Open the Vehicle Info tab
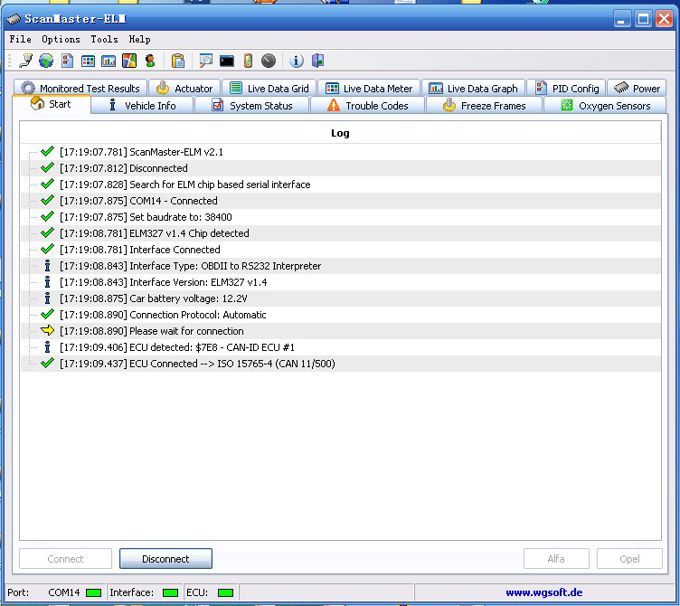Viewport: 680px width, 606px height. pos(142,105)
